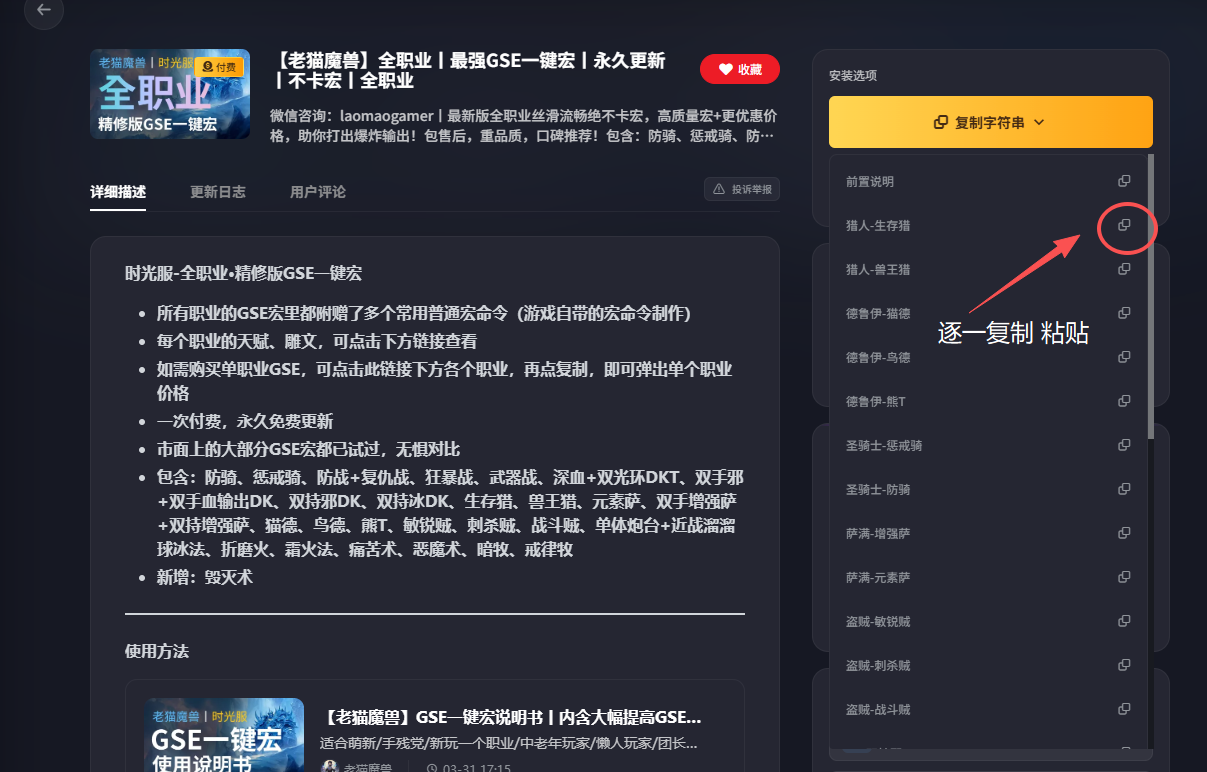Select the 圣骑士-惩戒骑 list entry
Viewport: 1207px width, 772px height.
pyautogui.click(x=988, y=445)
